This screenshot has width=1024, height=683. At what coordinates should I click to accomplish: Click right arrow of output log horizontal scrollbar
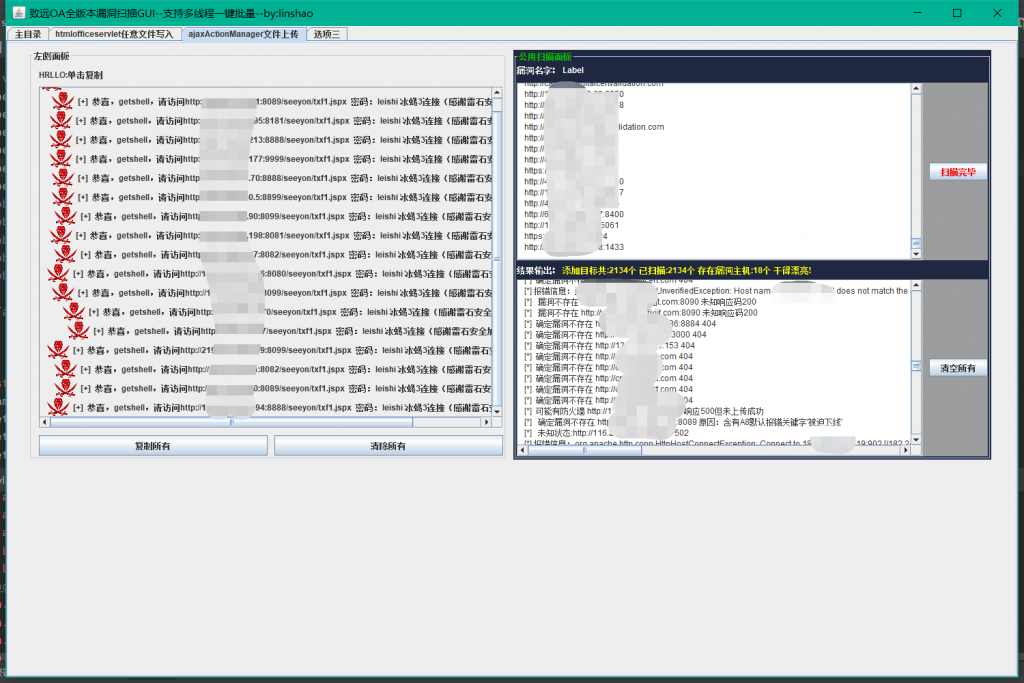906,450
